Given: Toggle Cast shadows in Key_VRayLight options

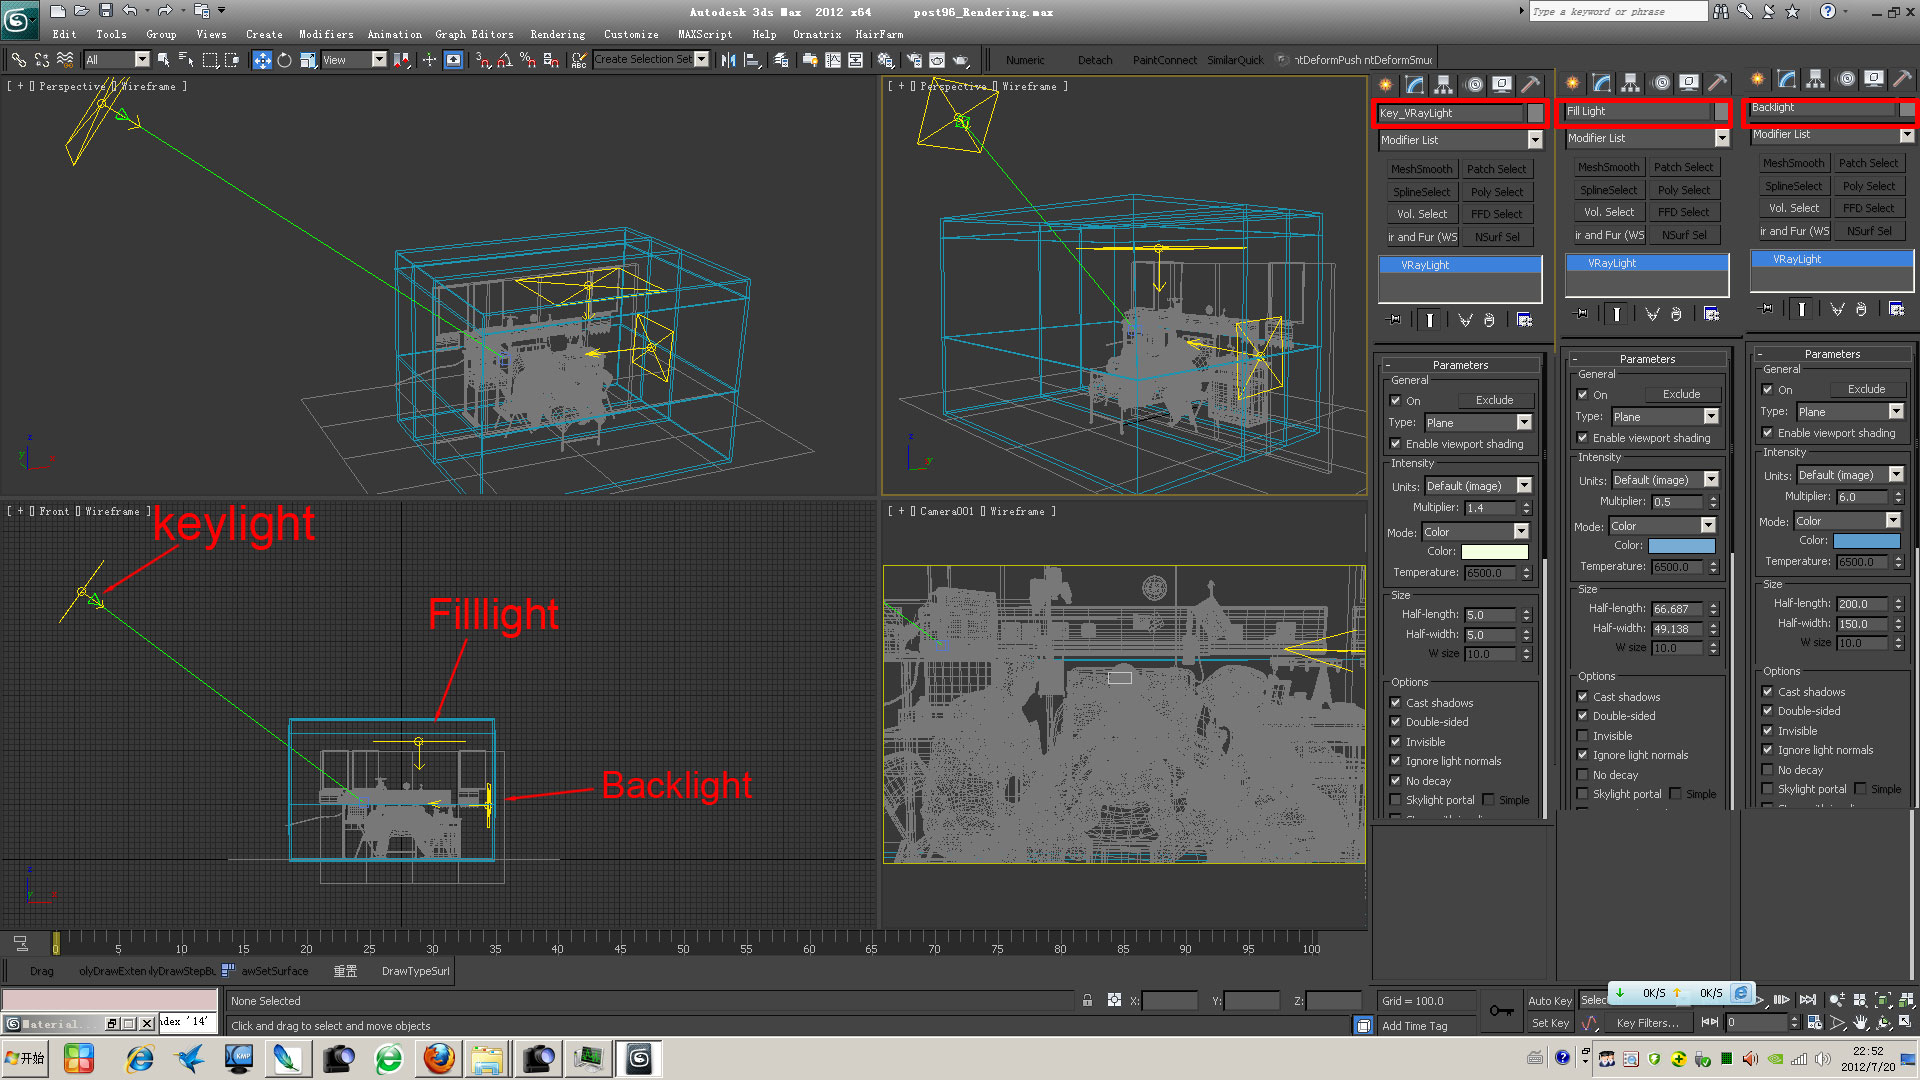Looking at the screenshot, I should (x=1395, y=703).
